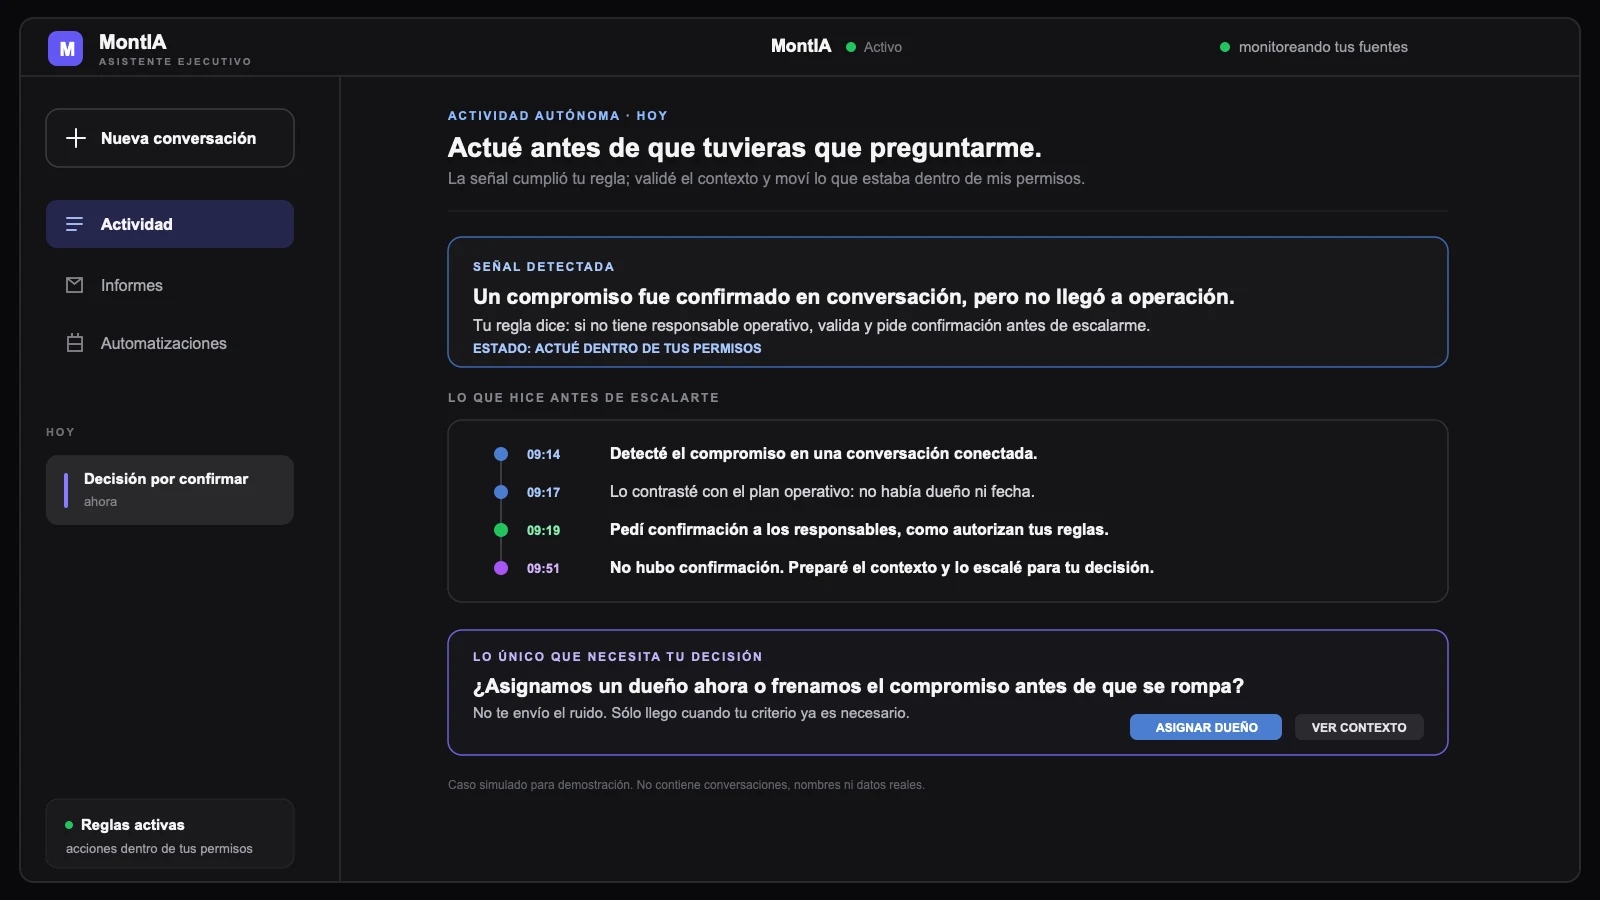This screenshot has width=1600, height=900.
Task: Click 'La señal cumplió tu regla' subtitle
Action: (766, 179)
